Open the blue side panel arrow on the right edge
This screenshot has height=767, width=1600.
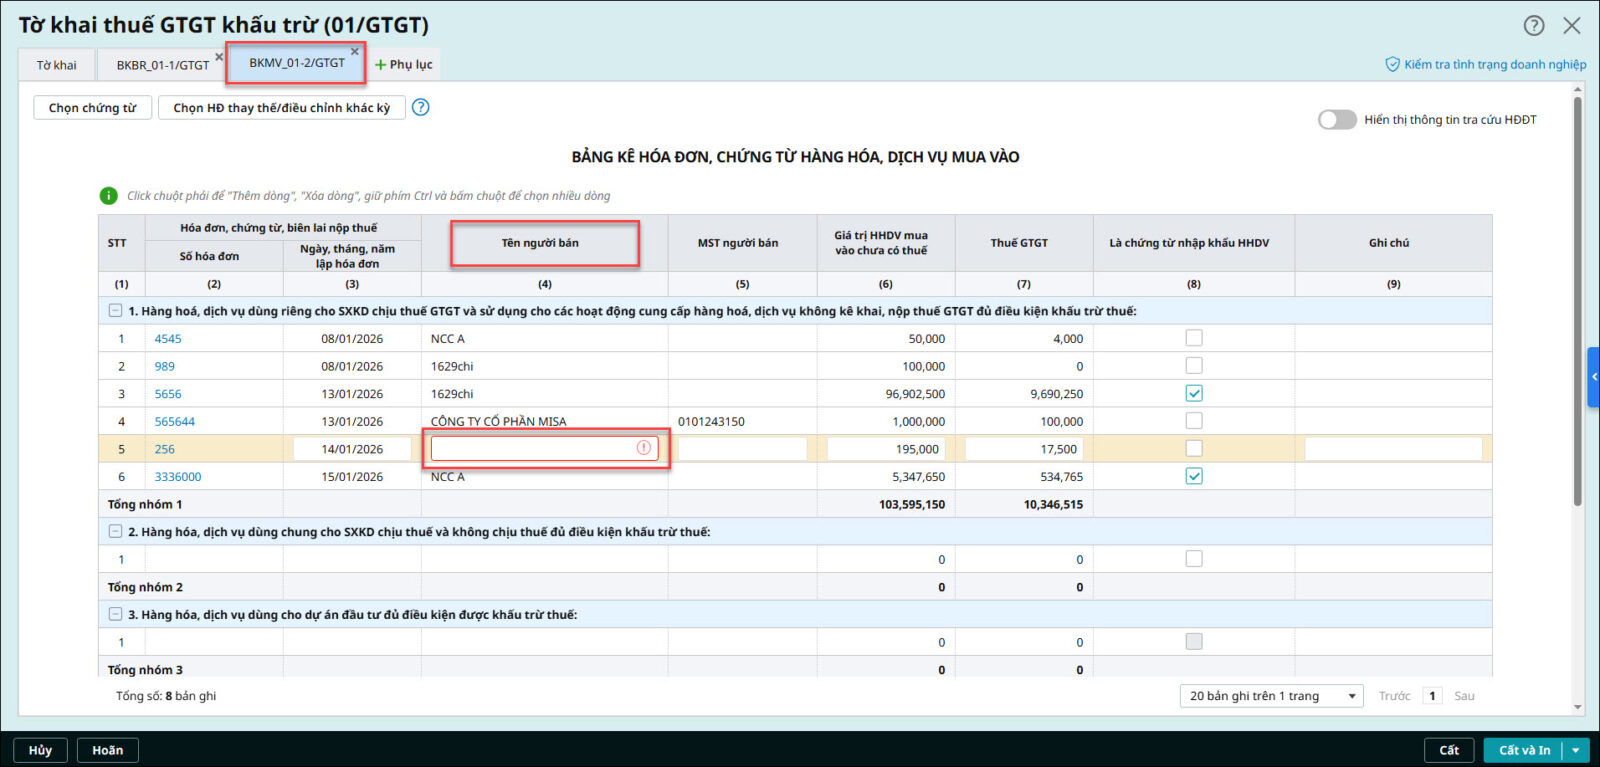pos(1593,377)
